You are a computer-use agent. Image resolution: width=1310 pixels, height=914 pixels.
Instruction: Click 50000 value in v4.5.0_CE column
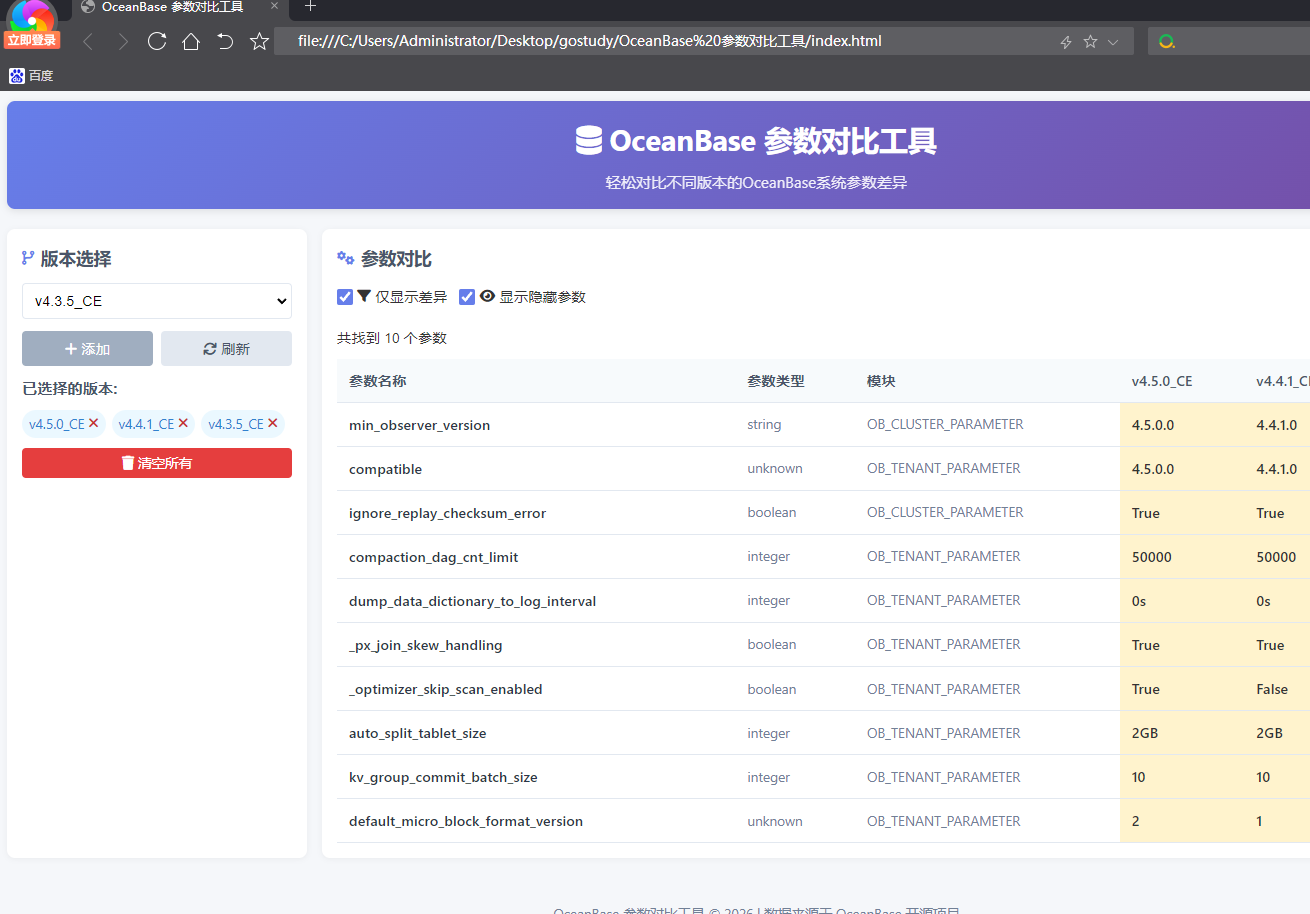point(1152,557)
